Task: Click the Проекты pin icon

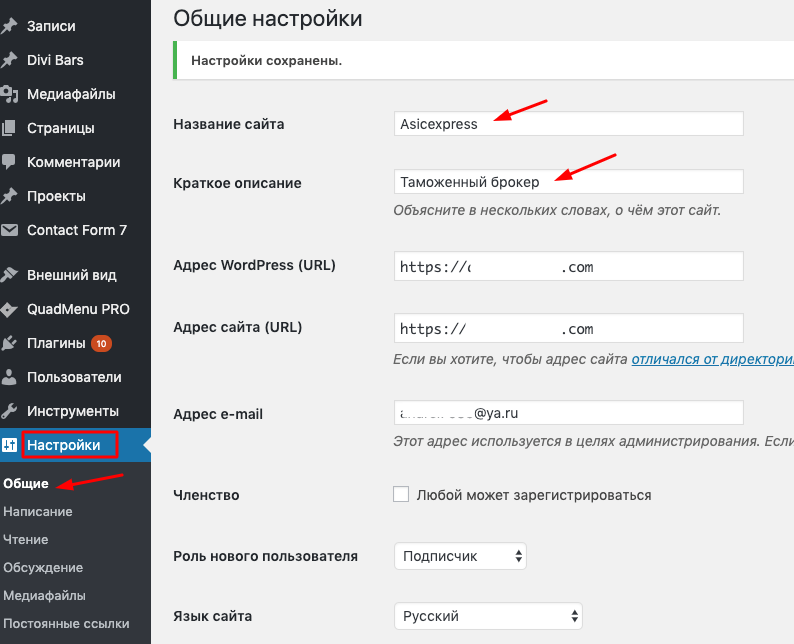Action: (x=9, y=196)
